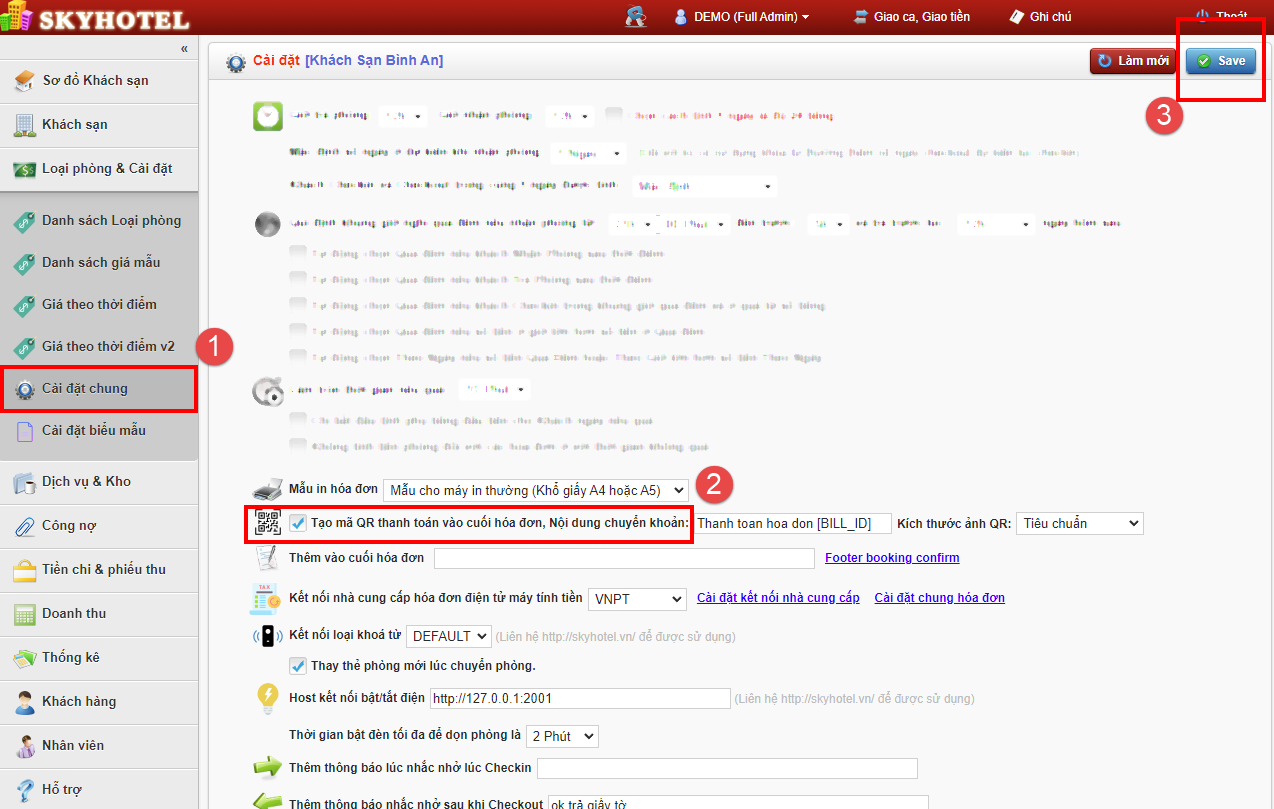
Task: Expand Kích thước ảnh QR dropdown
Action: coord(1079,523)
